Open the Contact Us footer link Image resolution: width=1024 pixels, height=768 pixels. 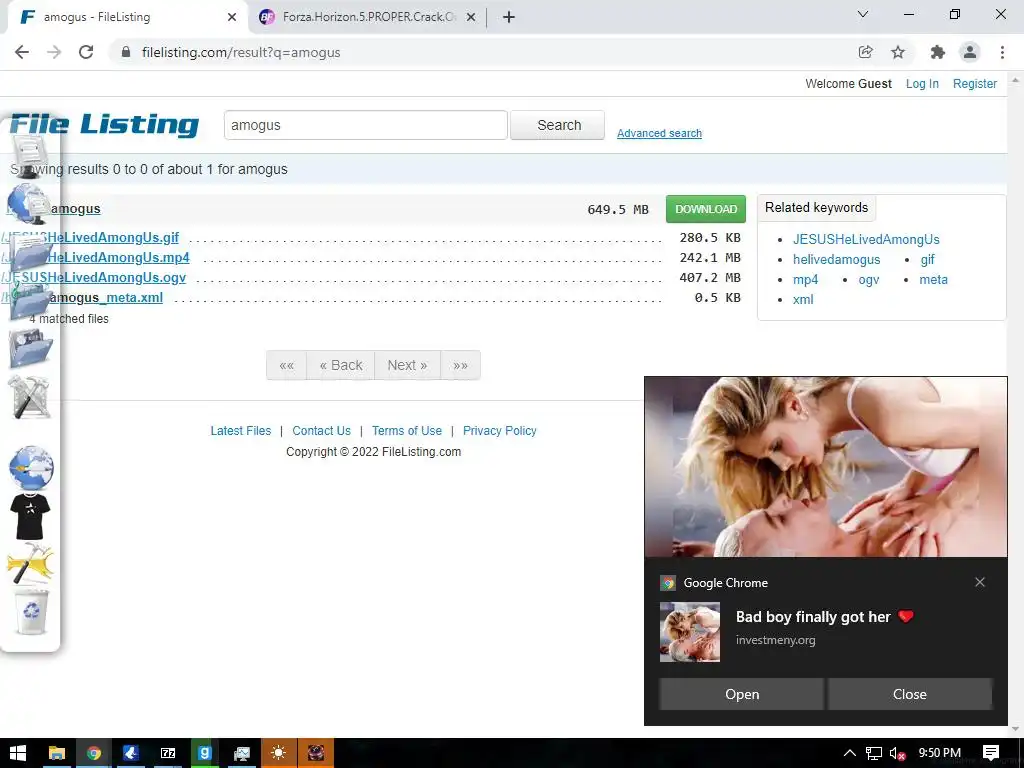pos(321,431)
